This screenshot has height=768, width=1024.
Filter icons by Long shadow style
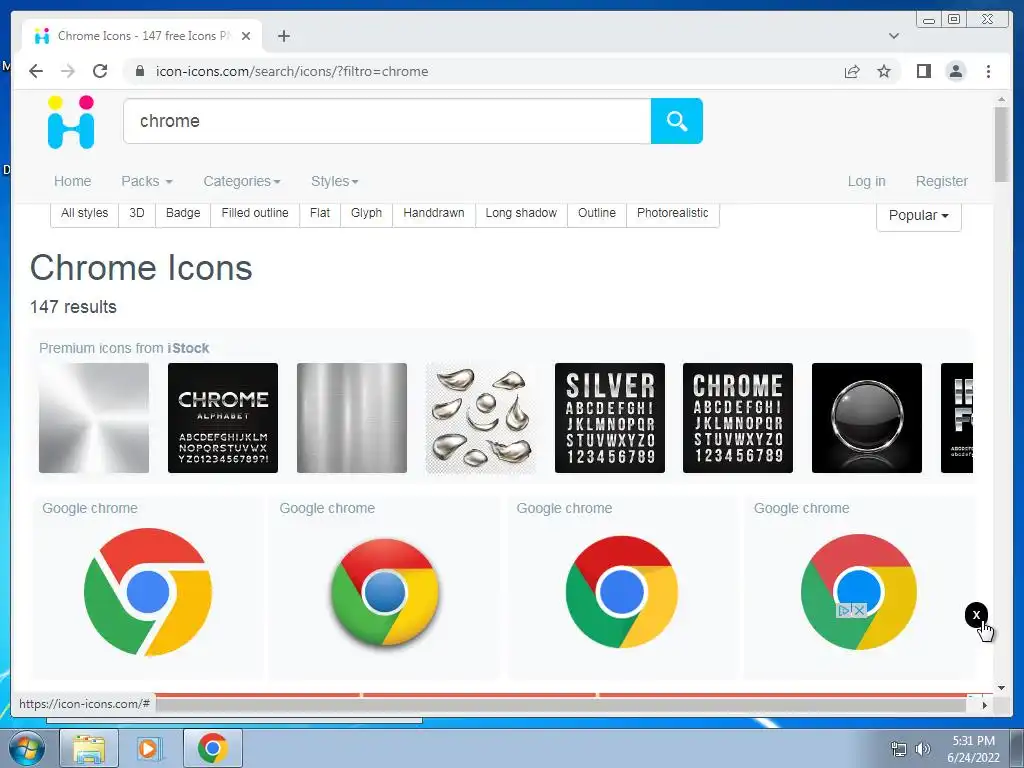point(521,213)
